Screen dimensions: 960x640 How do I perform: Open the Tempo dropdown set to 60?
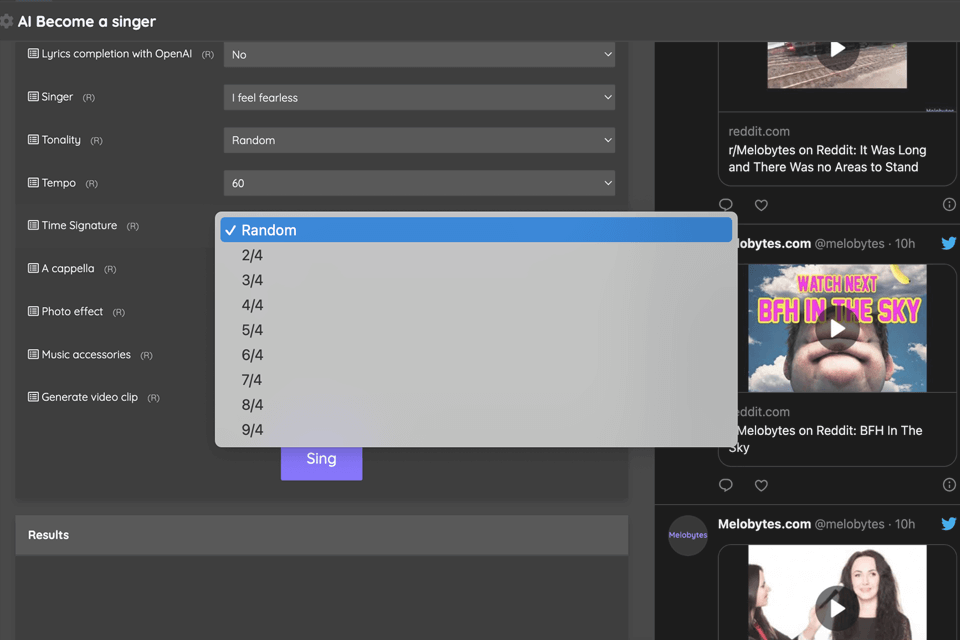tap(419, 183)
